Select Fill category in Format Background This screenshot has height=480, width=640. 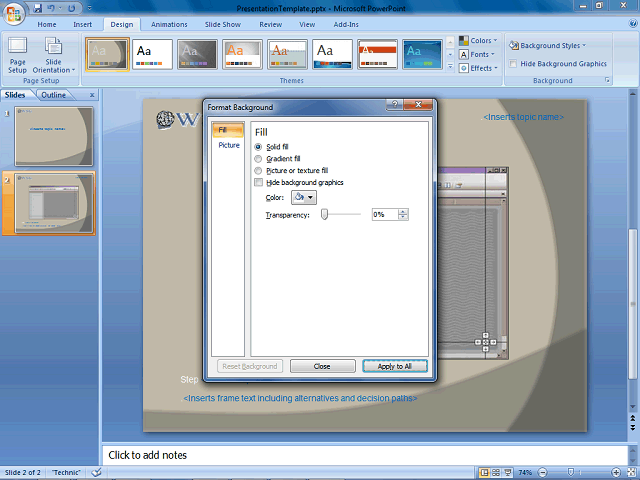pos(228,130)
